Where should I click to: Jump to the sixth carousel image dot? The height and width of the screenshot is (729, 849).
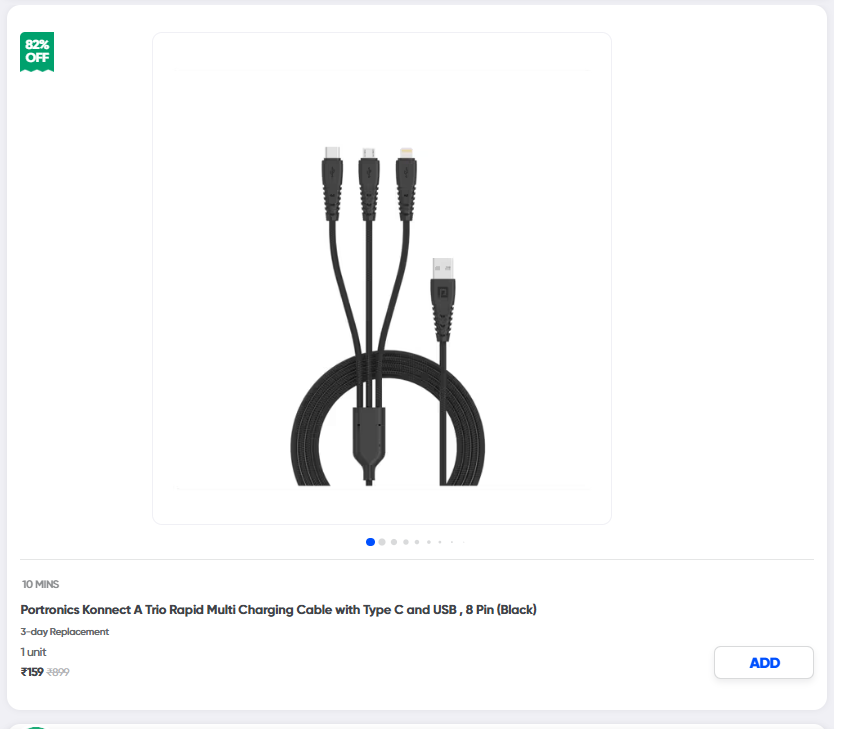coord(429,542)
